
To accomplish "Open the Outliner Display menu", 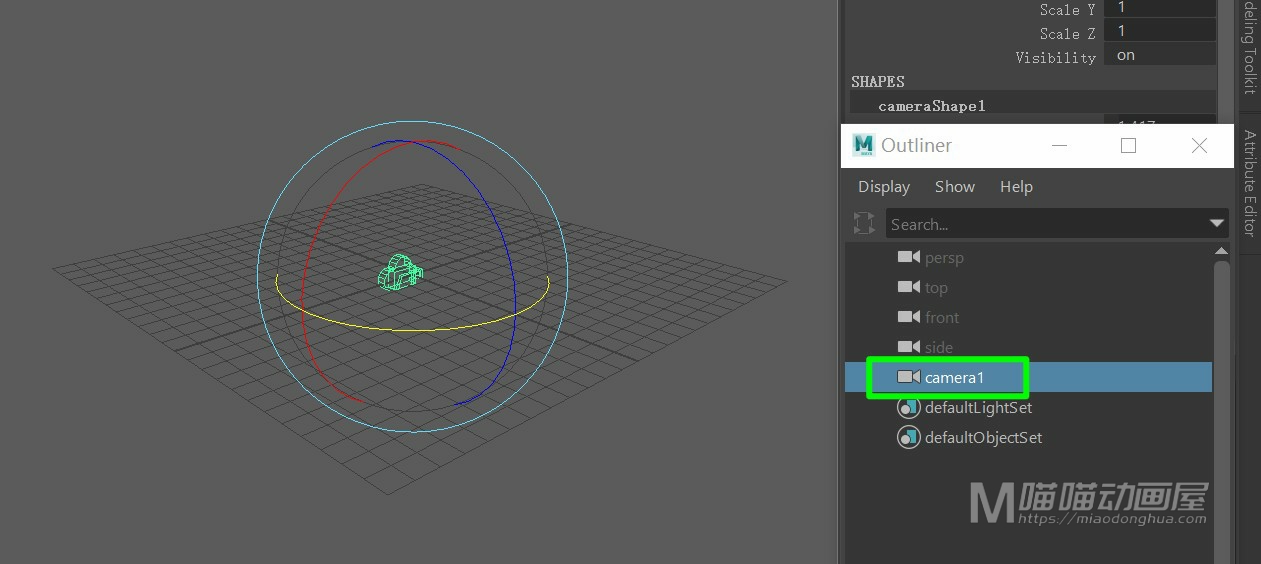I will coord(884,187).
